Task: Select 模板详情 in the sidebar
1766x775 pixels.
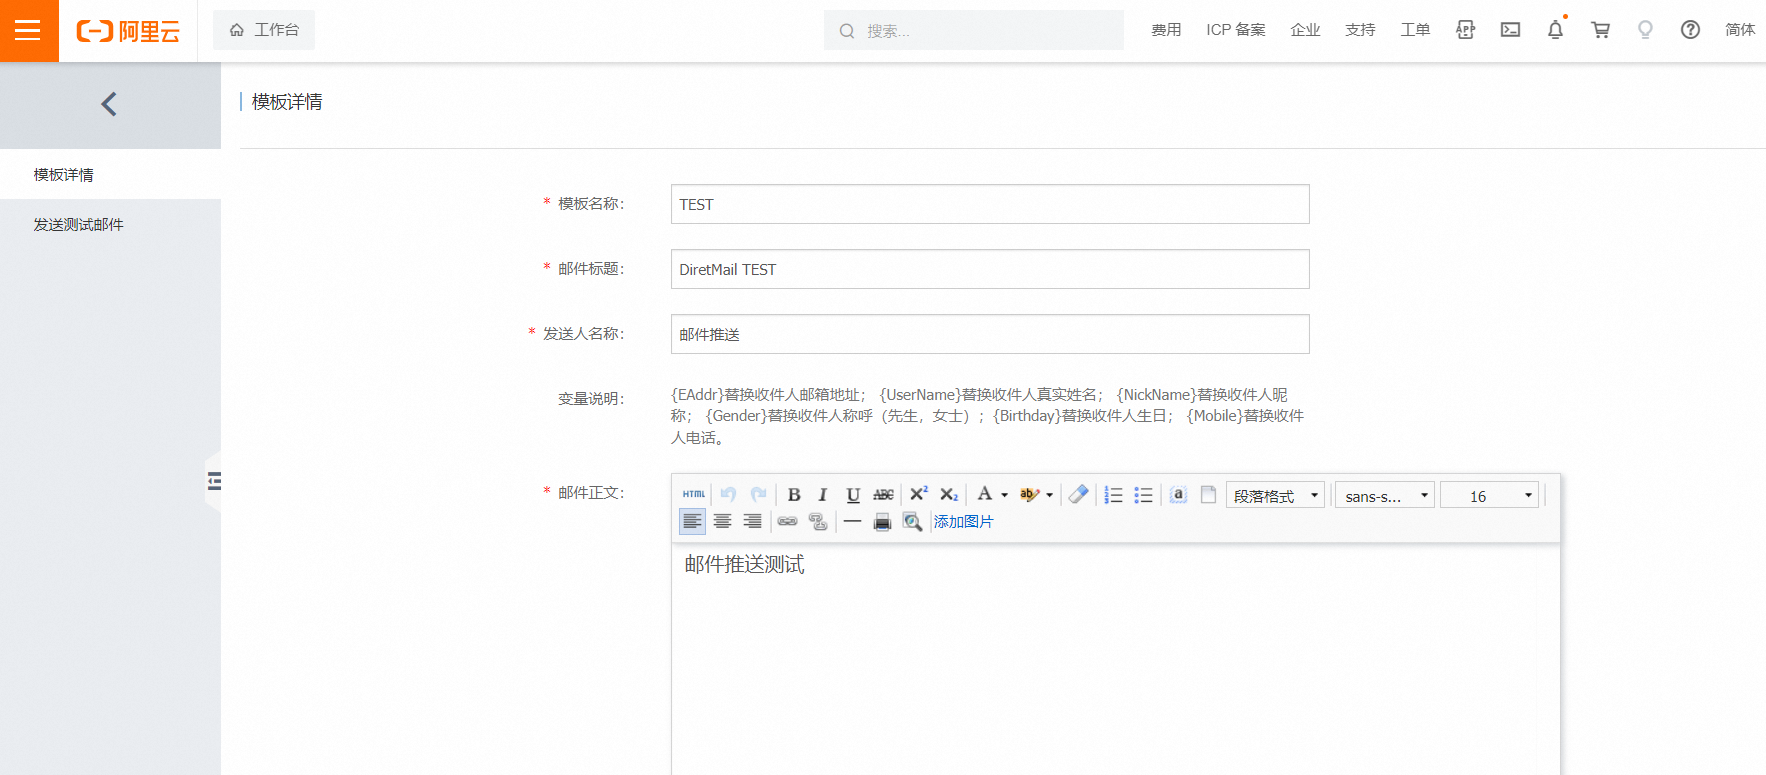Action: (110, 174)
